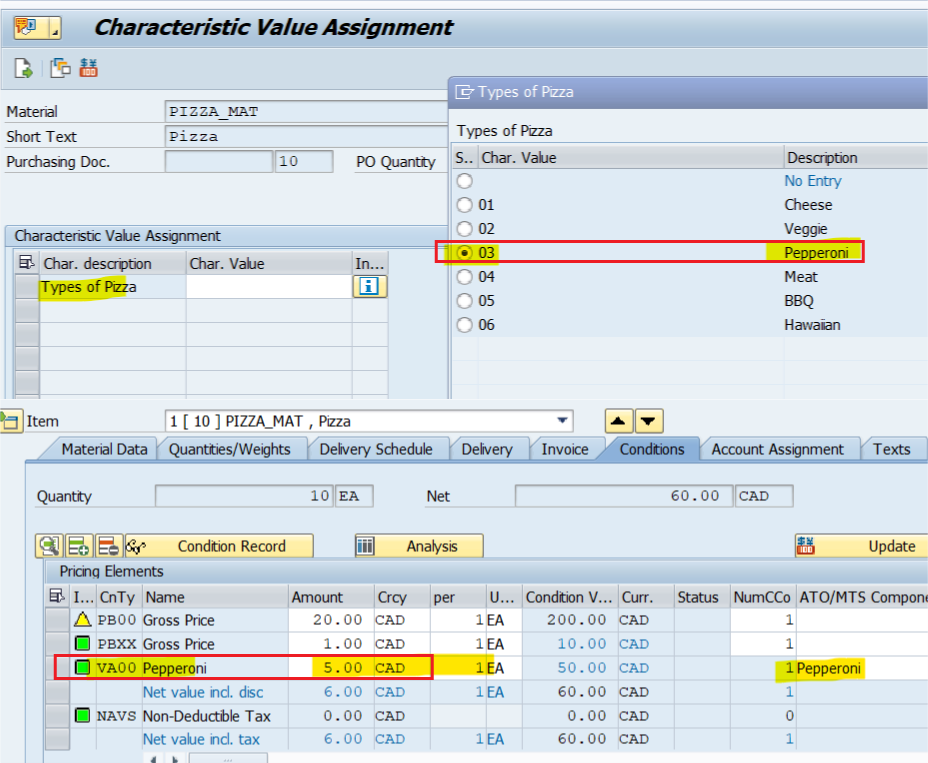Choose the 06 Hawaiian radio option

pyautogui.click(x=464, y=325)
